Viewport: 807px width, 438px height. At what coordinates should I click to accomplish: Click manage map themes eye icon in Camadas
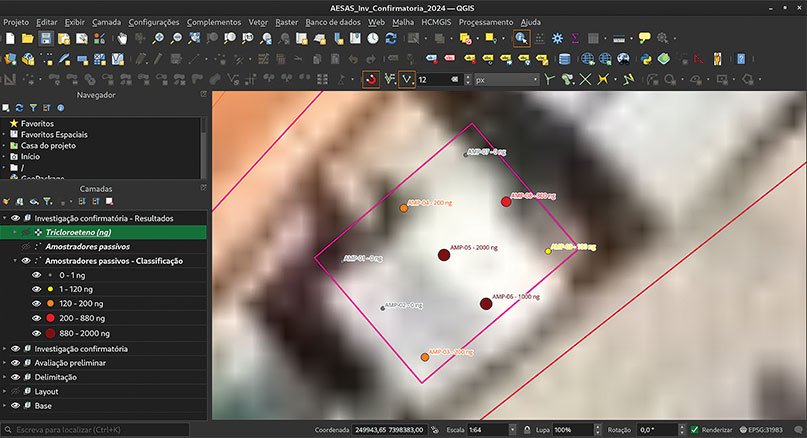coord(34,201)
